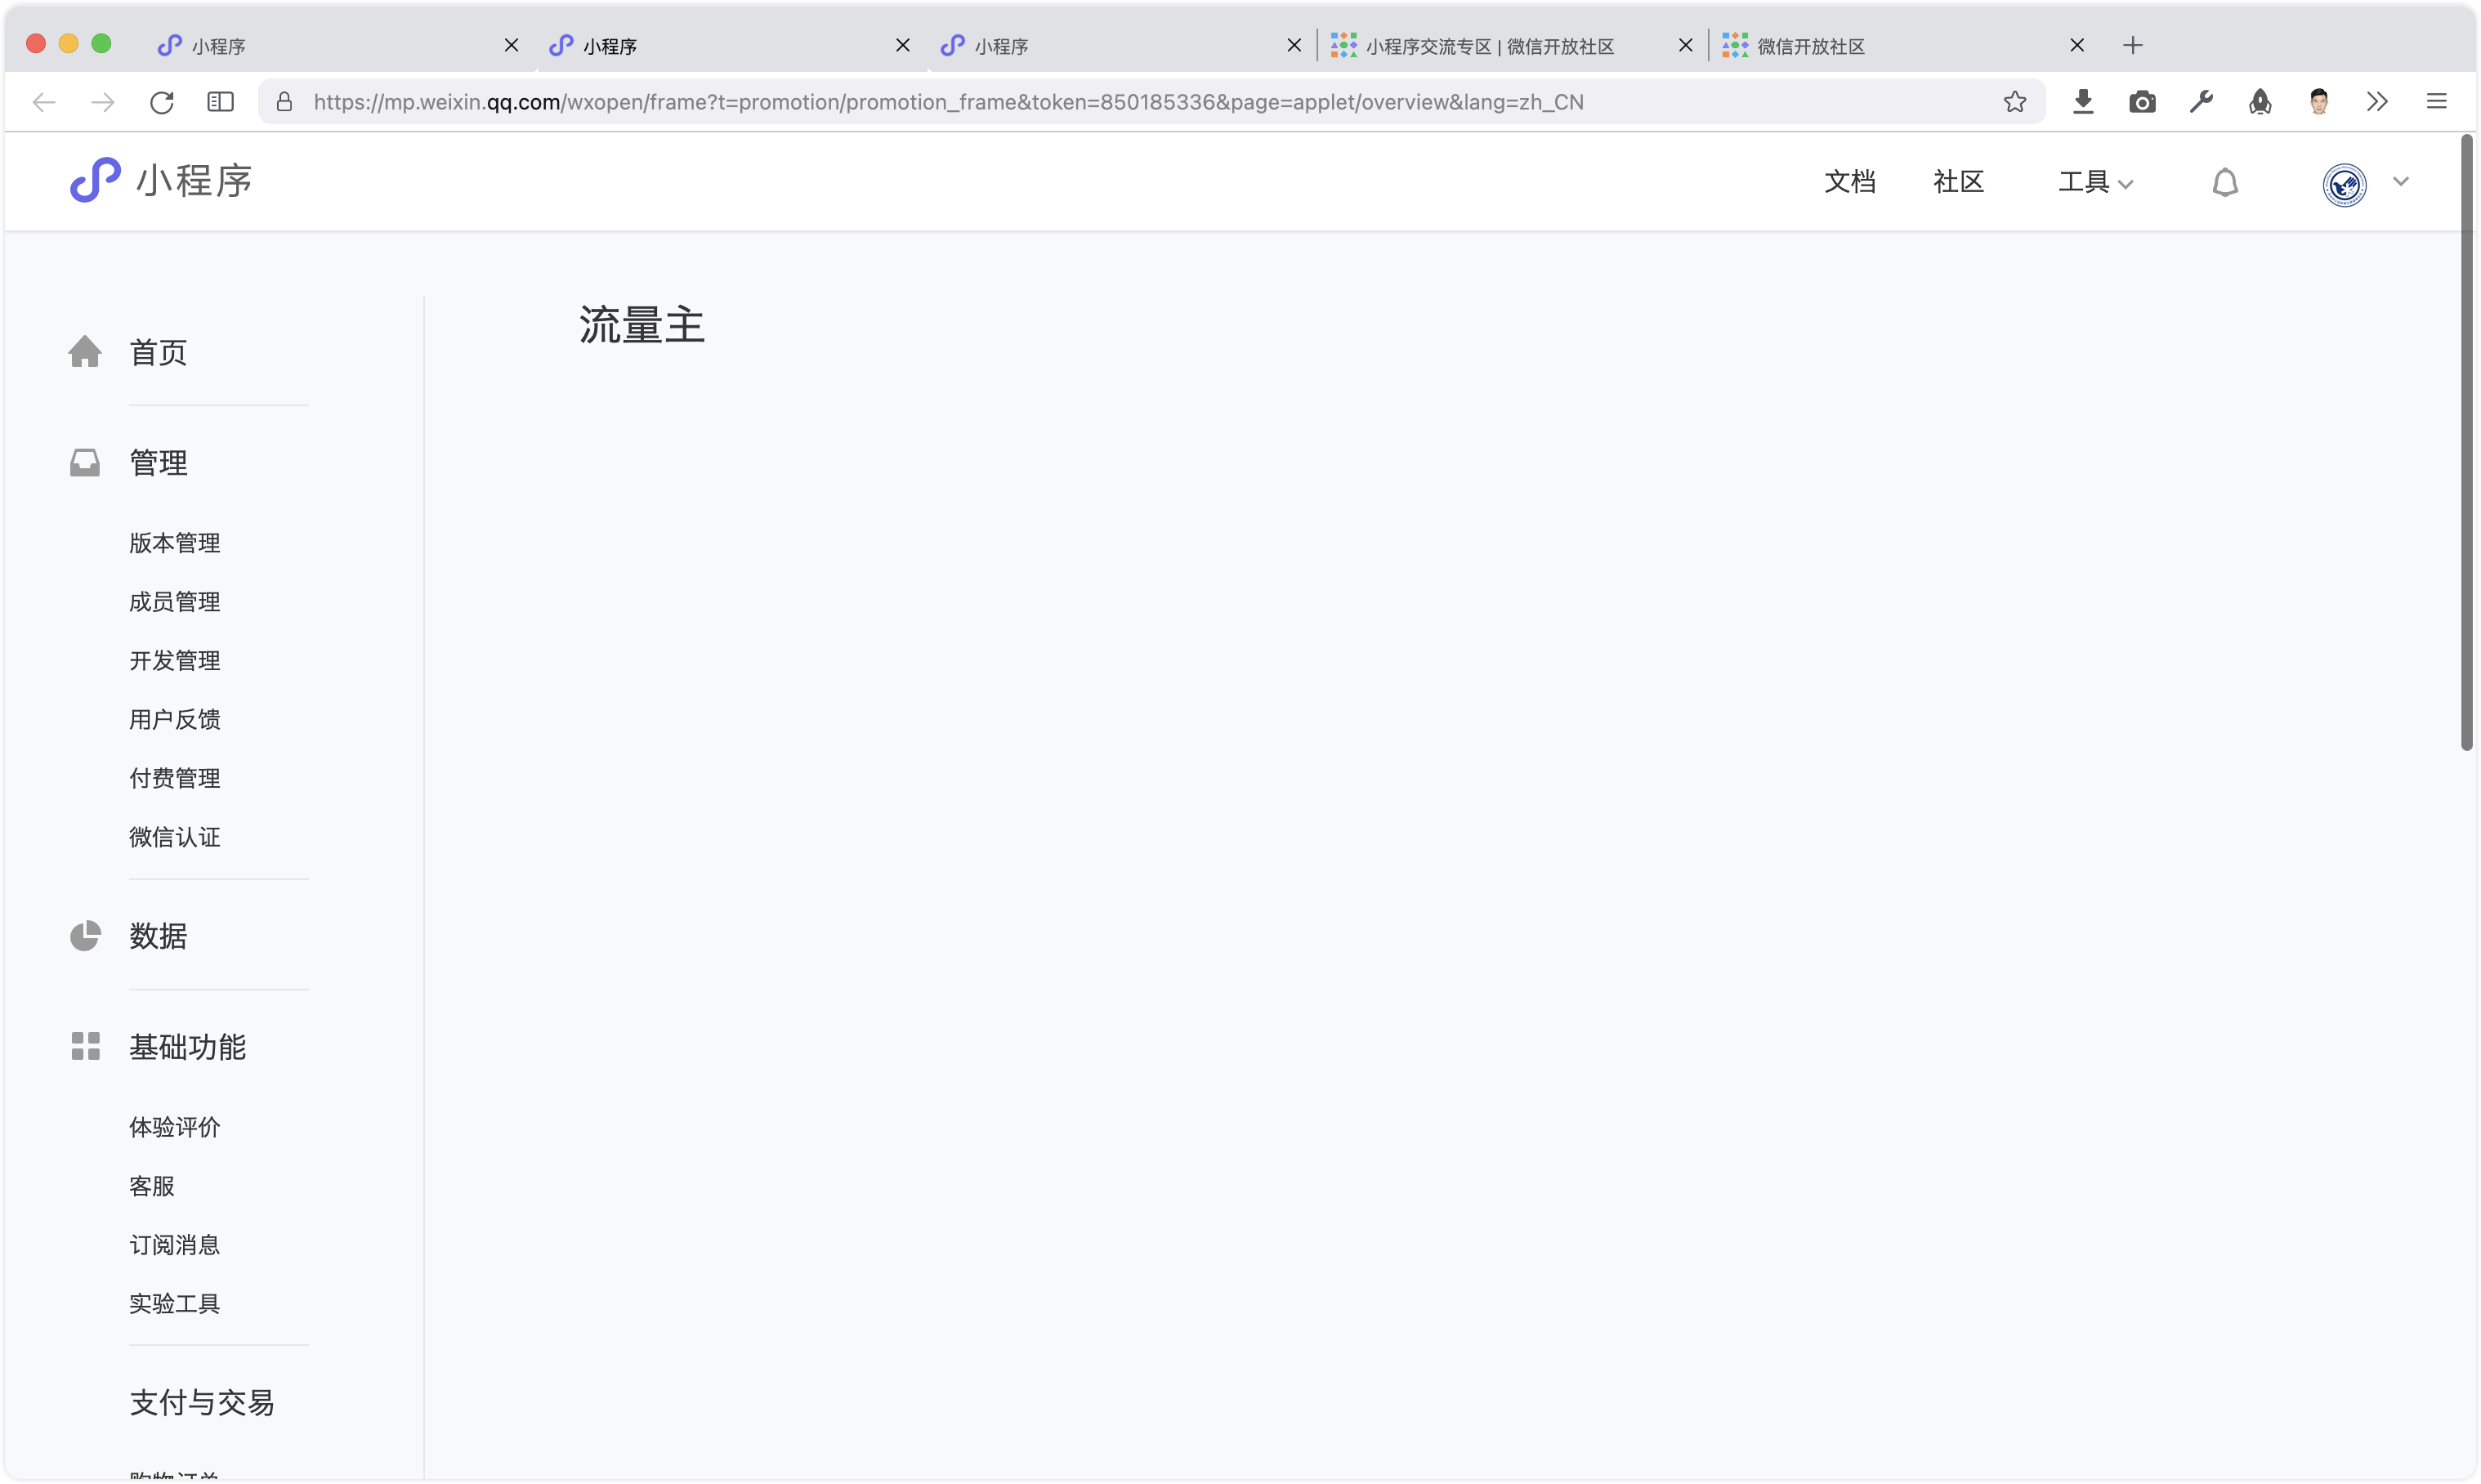Toggle the browser sidebar panel icon
The height and width of the screenshot is (1484, 2481).
tap(220, 102)
